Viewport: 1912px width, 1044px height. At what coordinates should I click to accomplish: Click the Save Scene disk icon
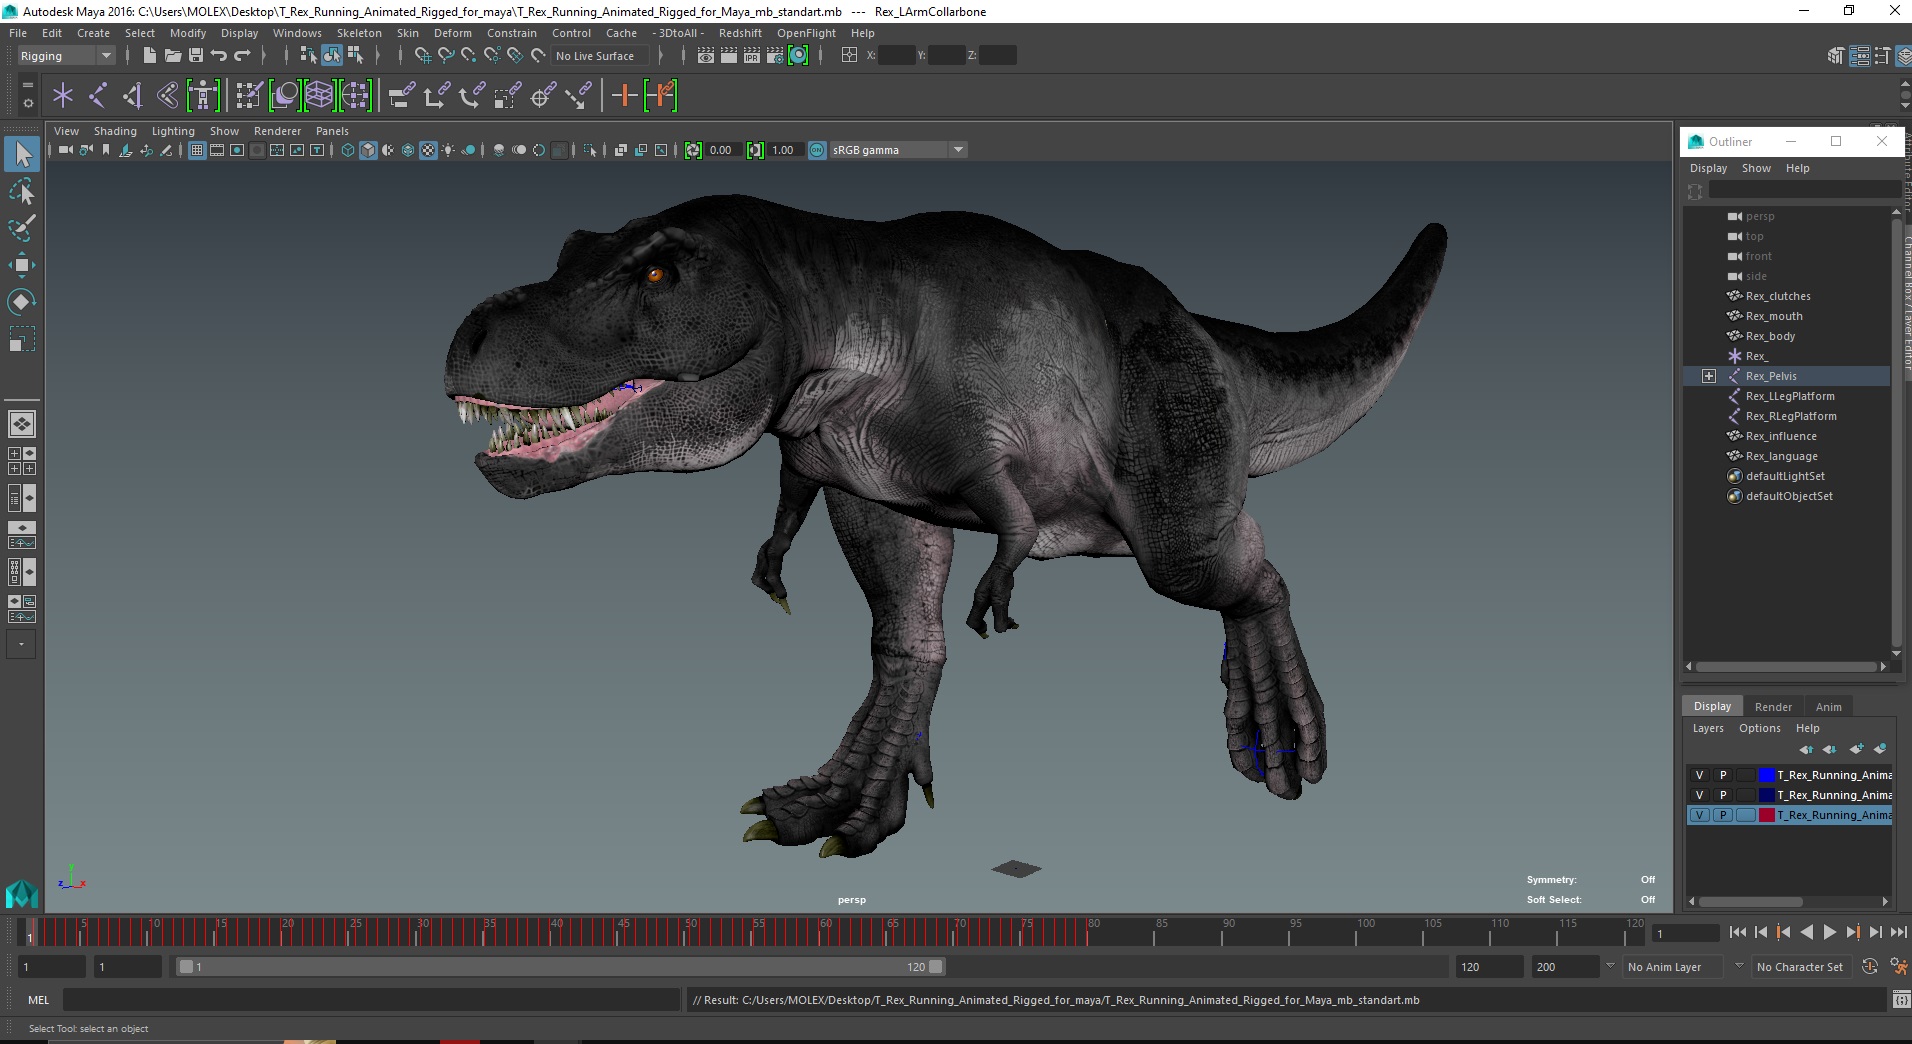click(195, 56)
